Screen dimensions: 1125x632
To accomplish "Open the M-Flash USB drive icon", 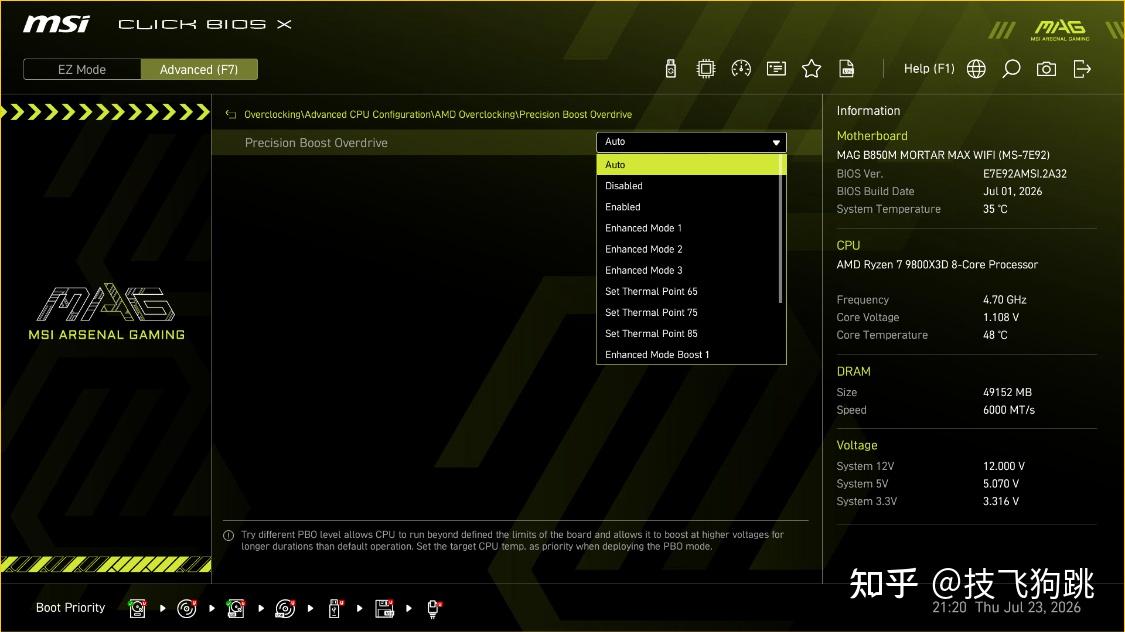I will [x=671, y=69].
